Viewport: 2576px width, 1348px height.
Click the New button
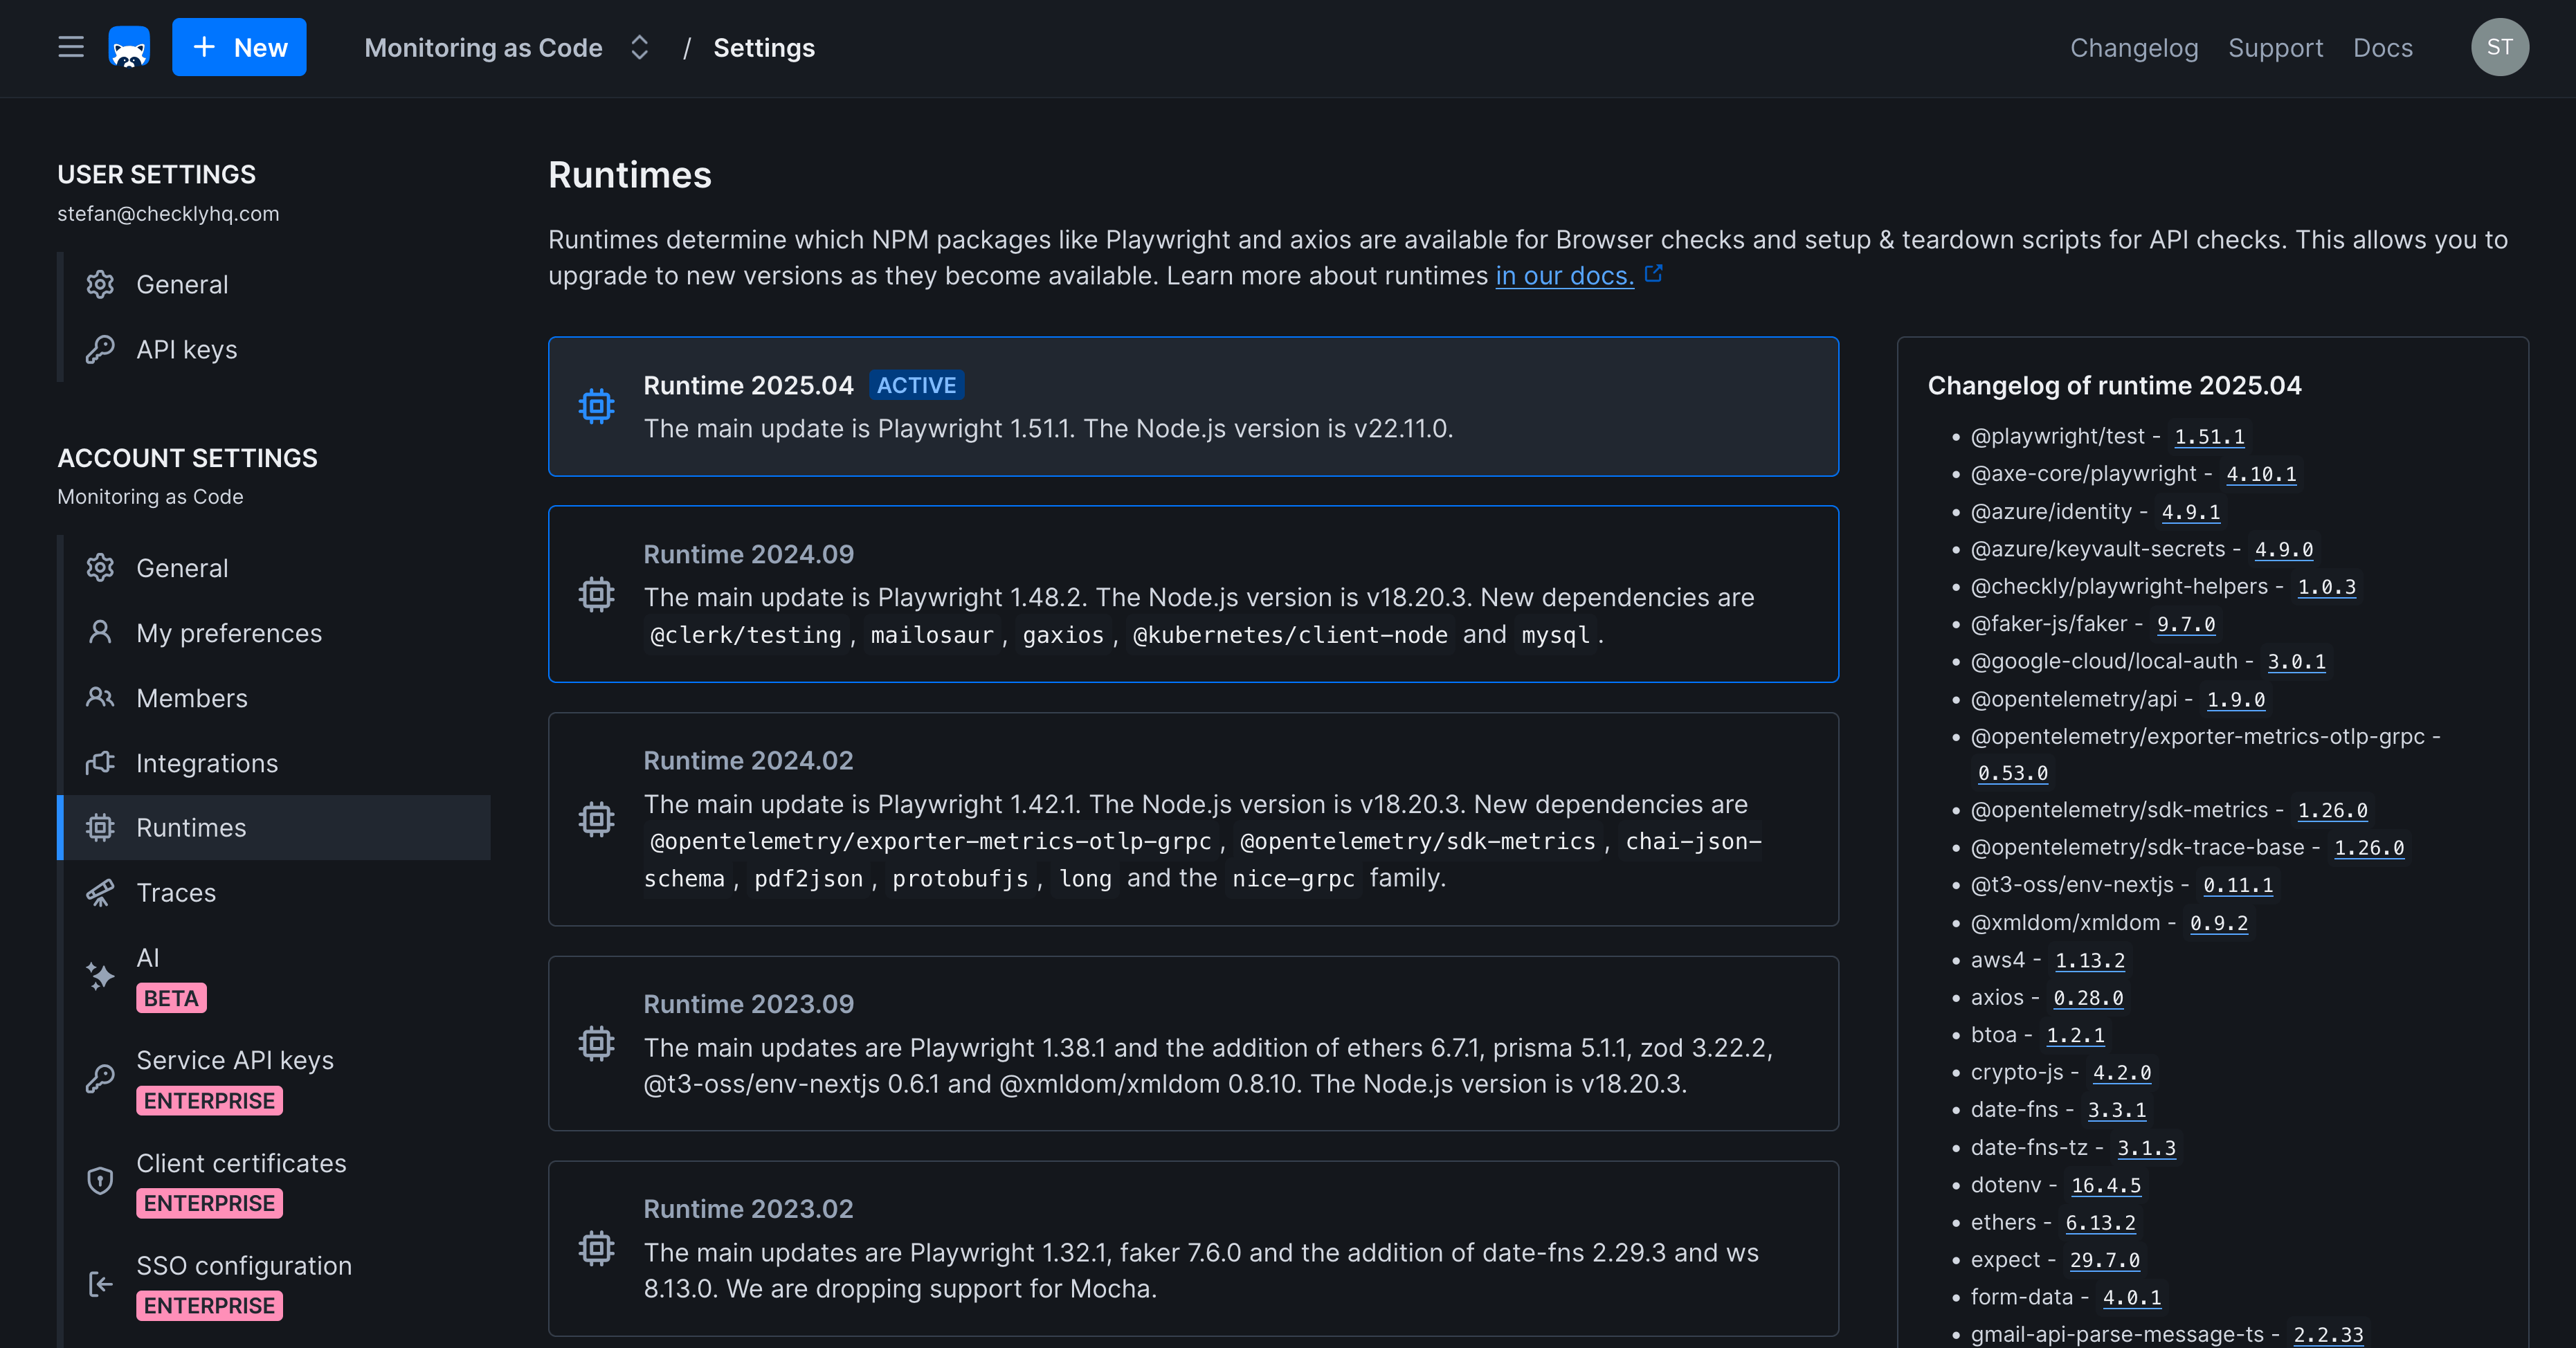(x=239, y=47)
